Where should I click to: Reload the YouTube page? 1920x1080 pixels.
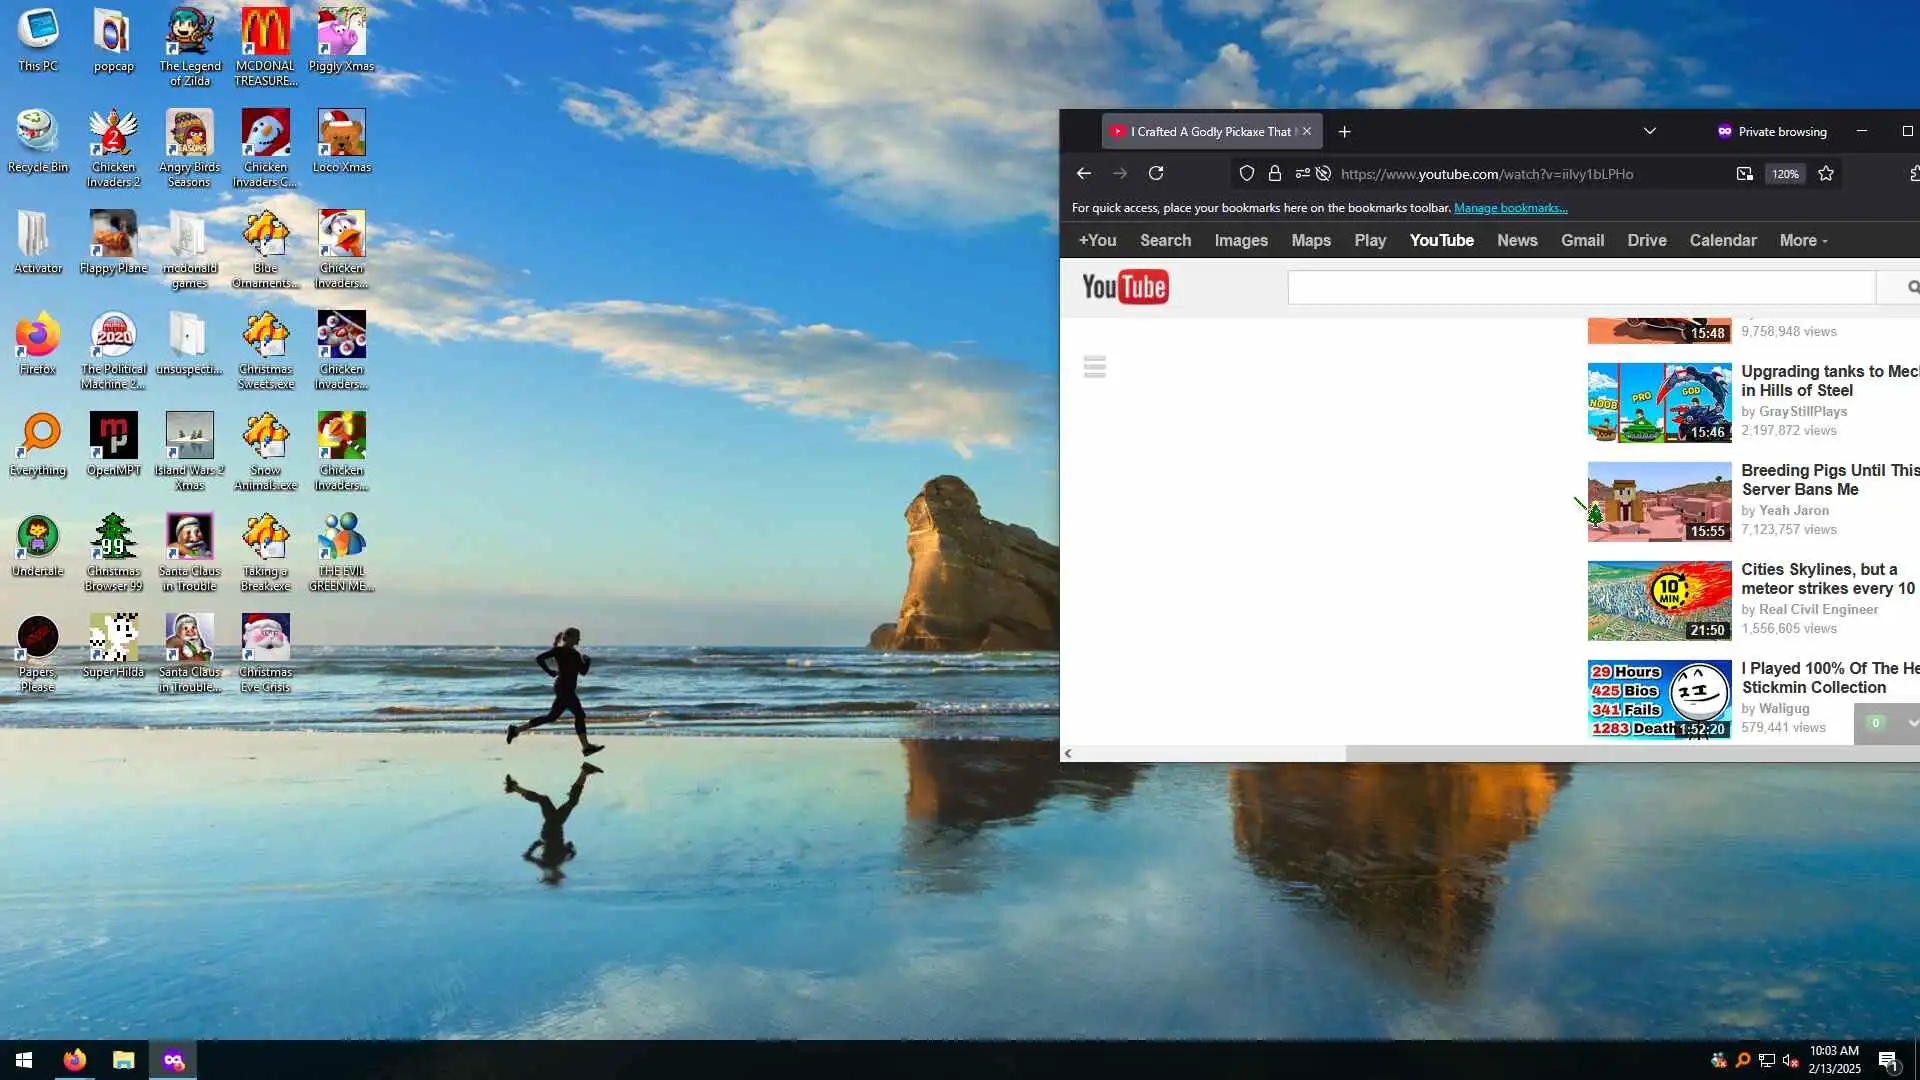(x=1156, y=173)
